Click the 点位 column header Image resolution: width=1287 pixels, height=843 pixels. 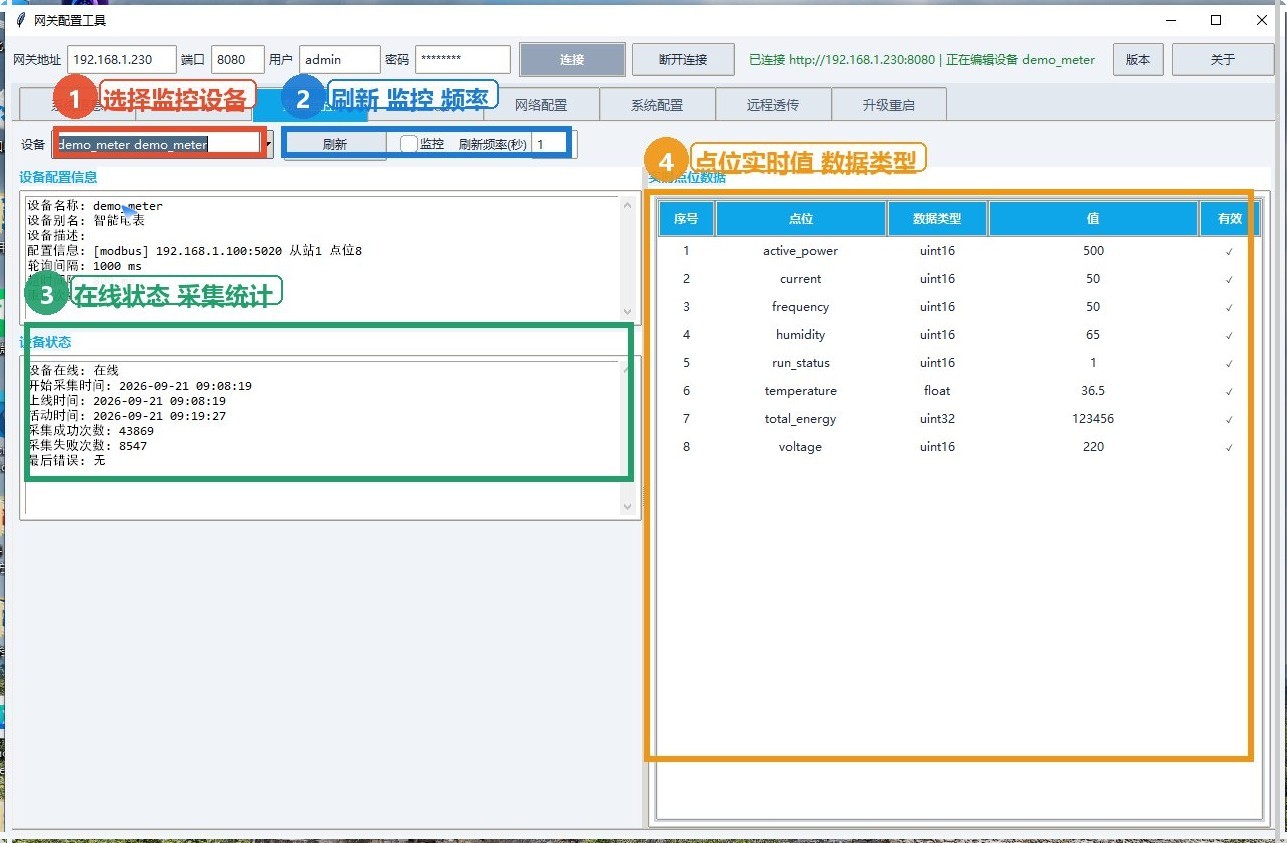(x=801, y=218)
